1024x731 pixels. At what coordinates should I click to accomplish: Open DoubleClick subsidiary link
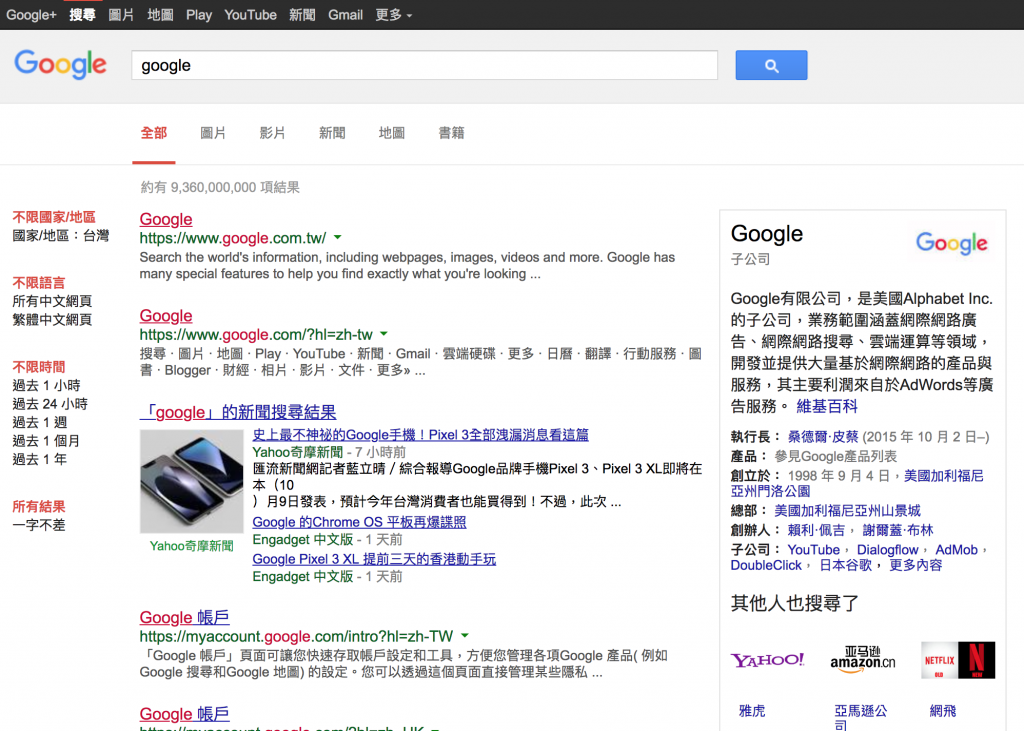765,566
